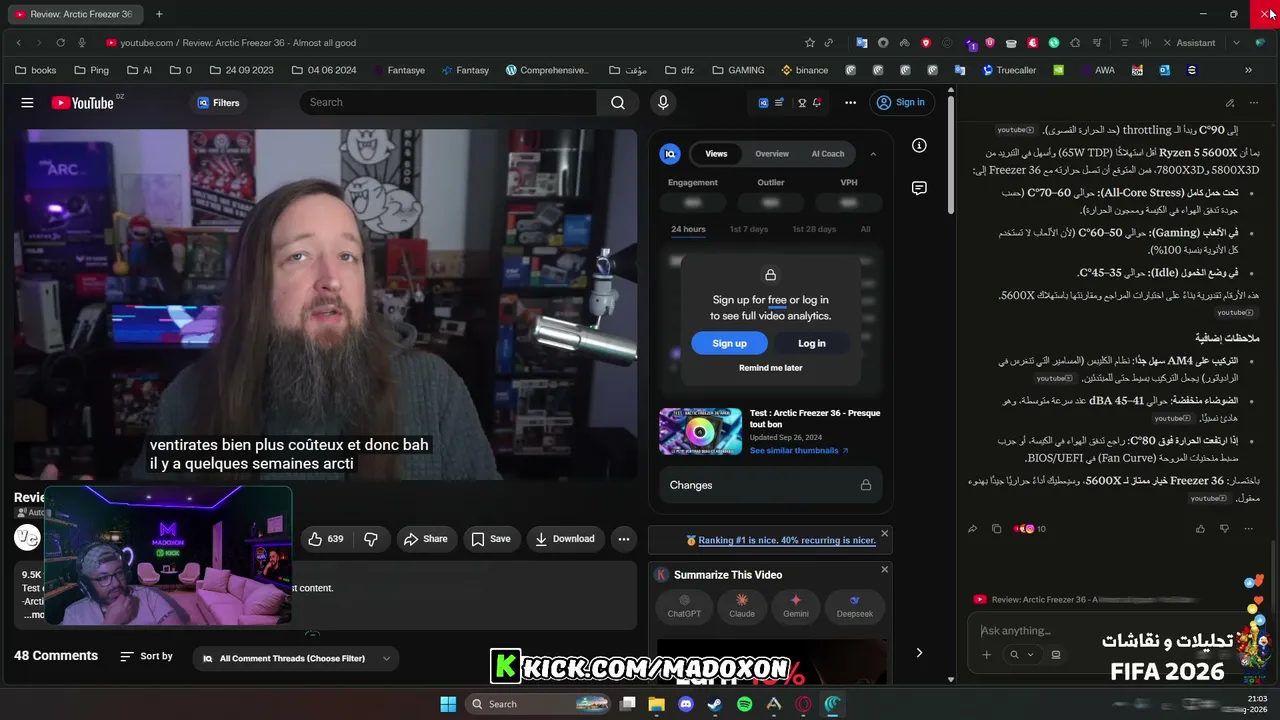Switch to the AI Coach tab
The width and height of the screenshot is (1280, 720).
(828, 154)
